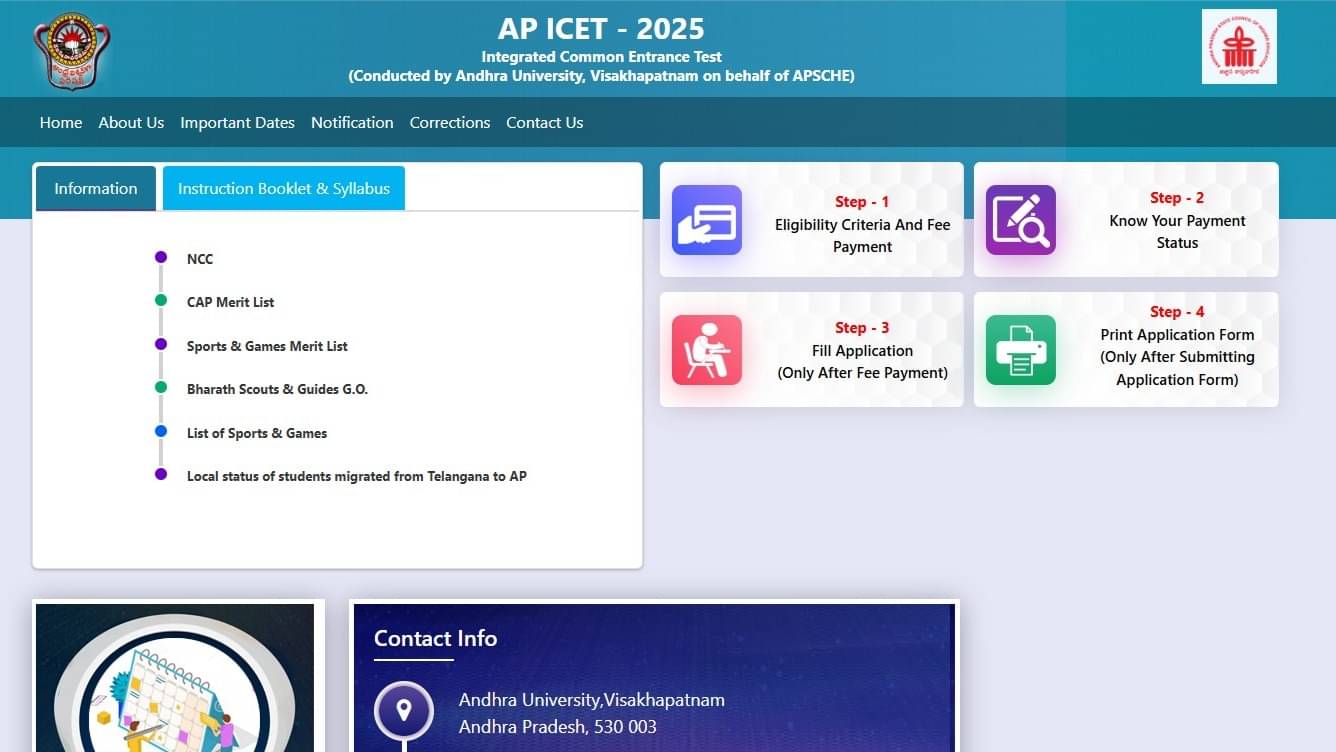The height and width of the screenshot is (752, 1336).
Task: Click the CAP Merit List link
Action: 229,302
